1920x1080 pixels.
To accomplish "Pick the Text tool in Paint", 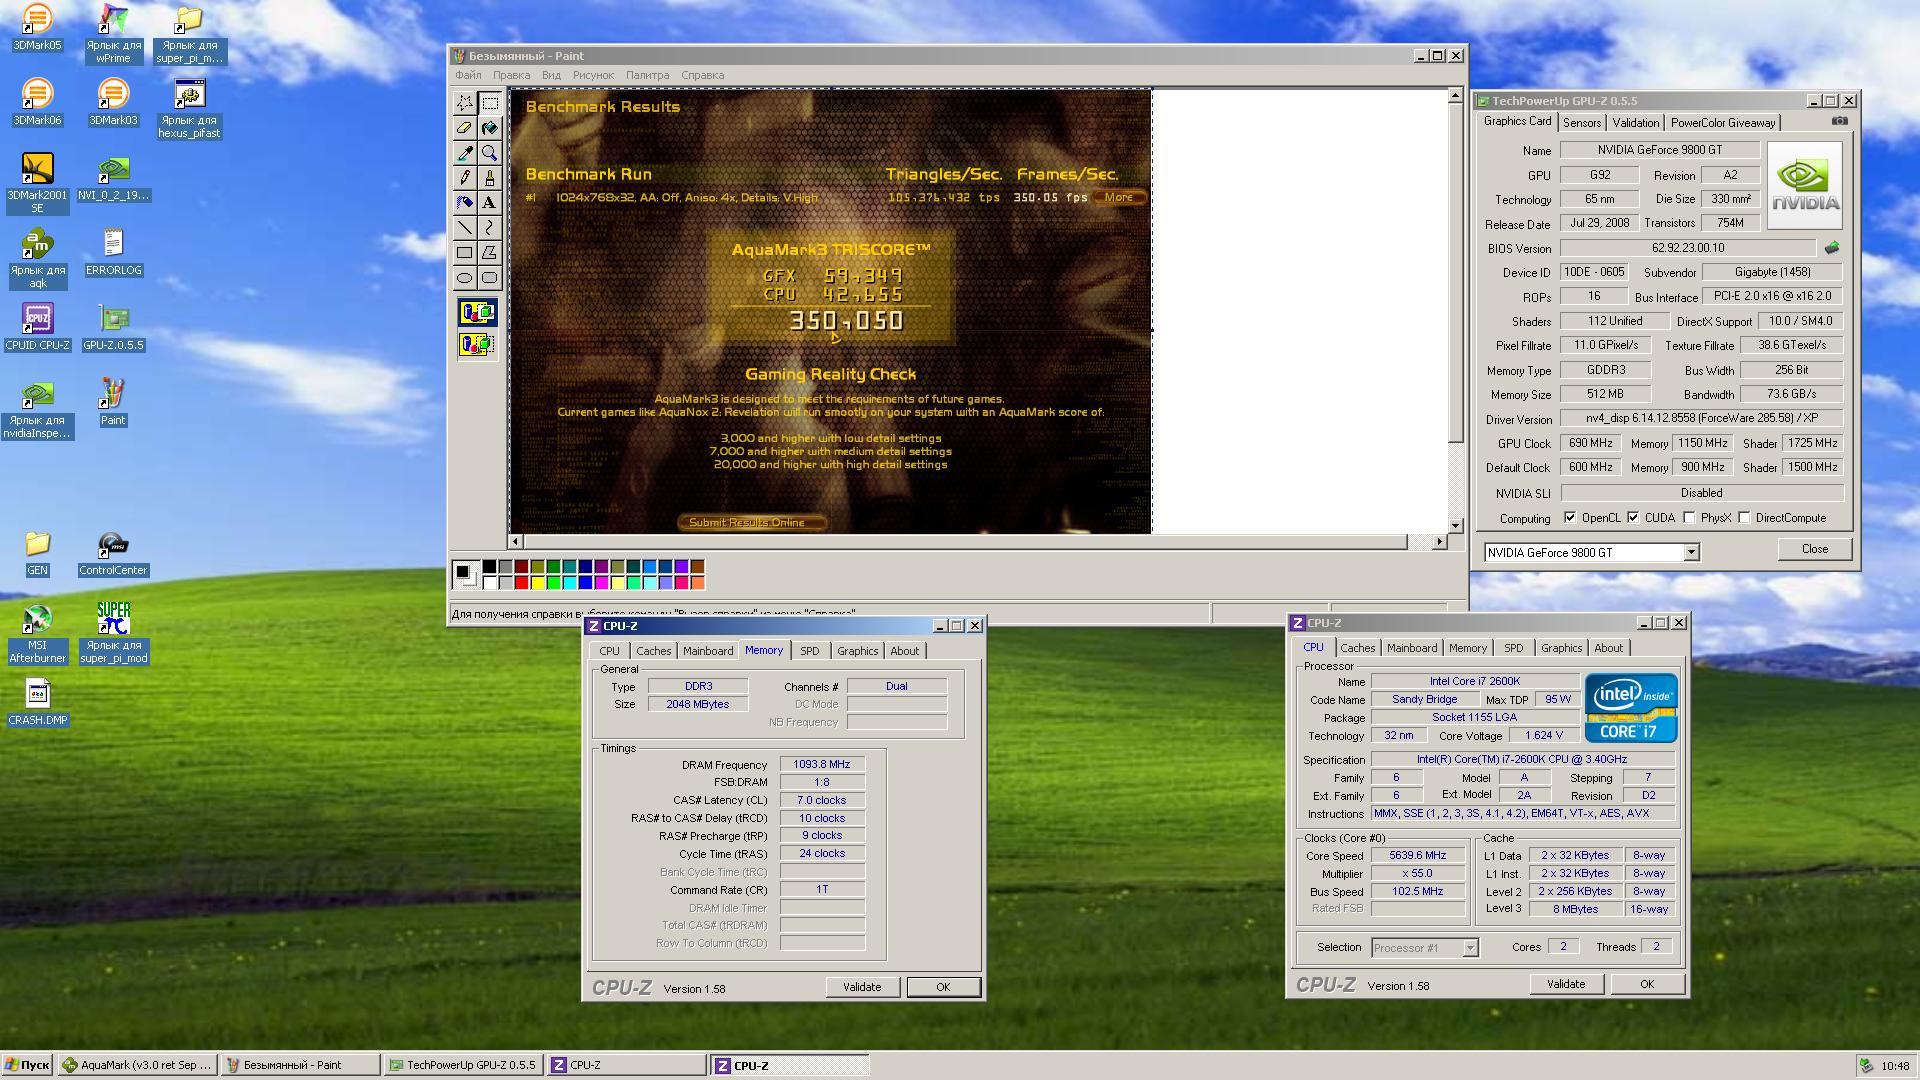I will [490, 202].
